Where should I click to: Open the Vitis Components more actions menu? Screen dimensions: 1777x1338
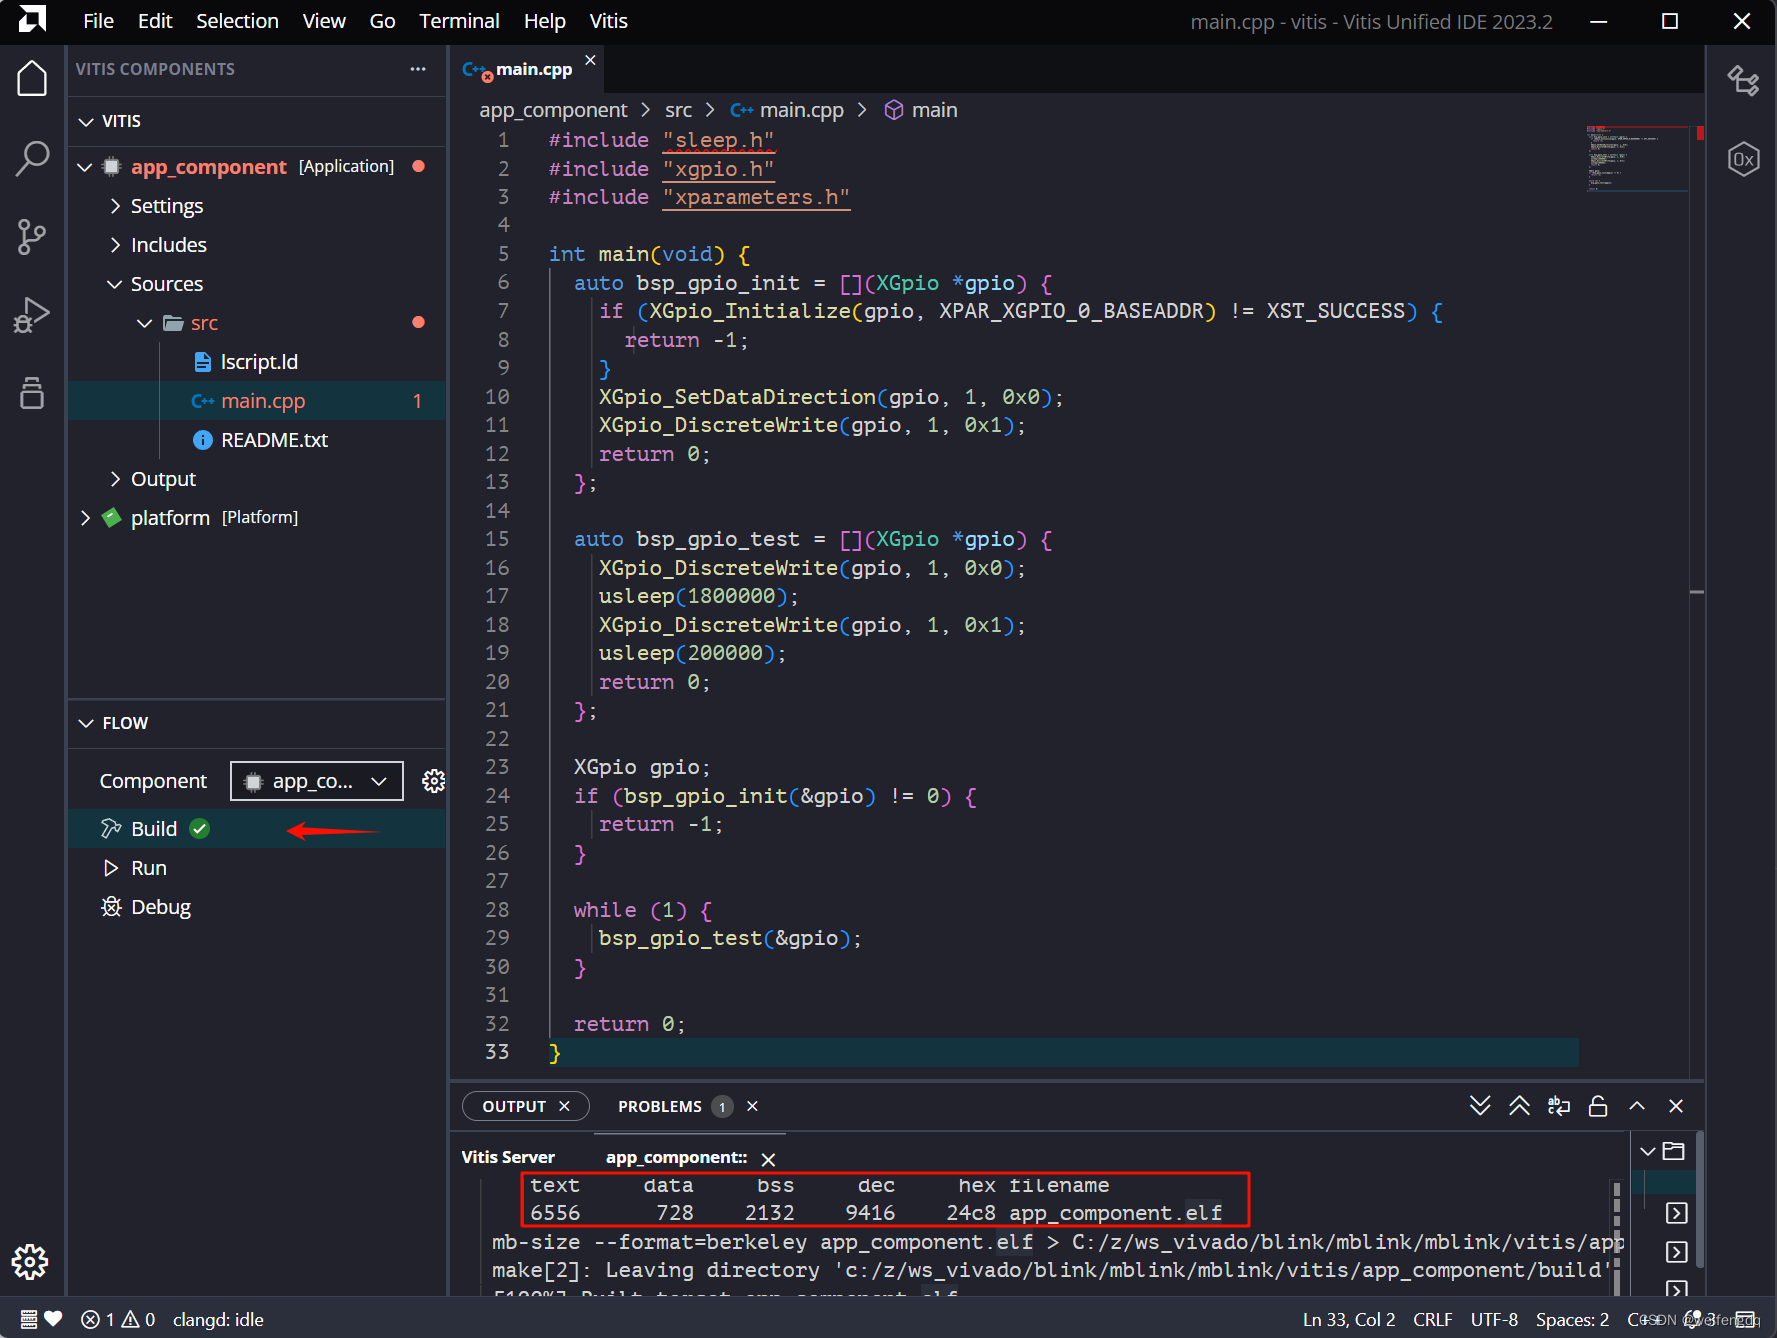tap(418, 69)
